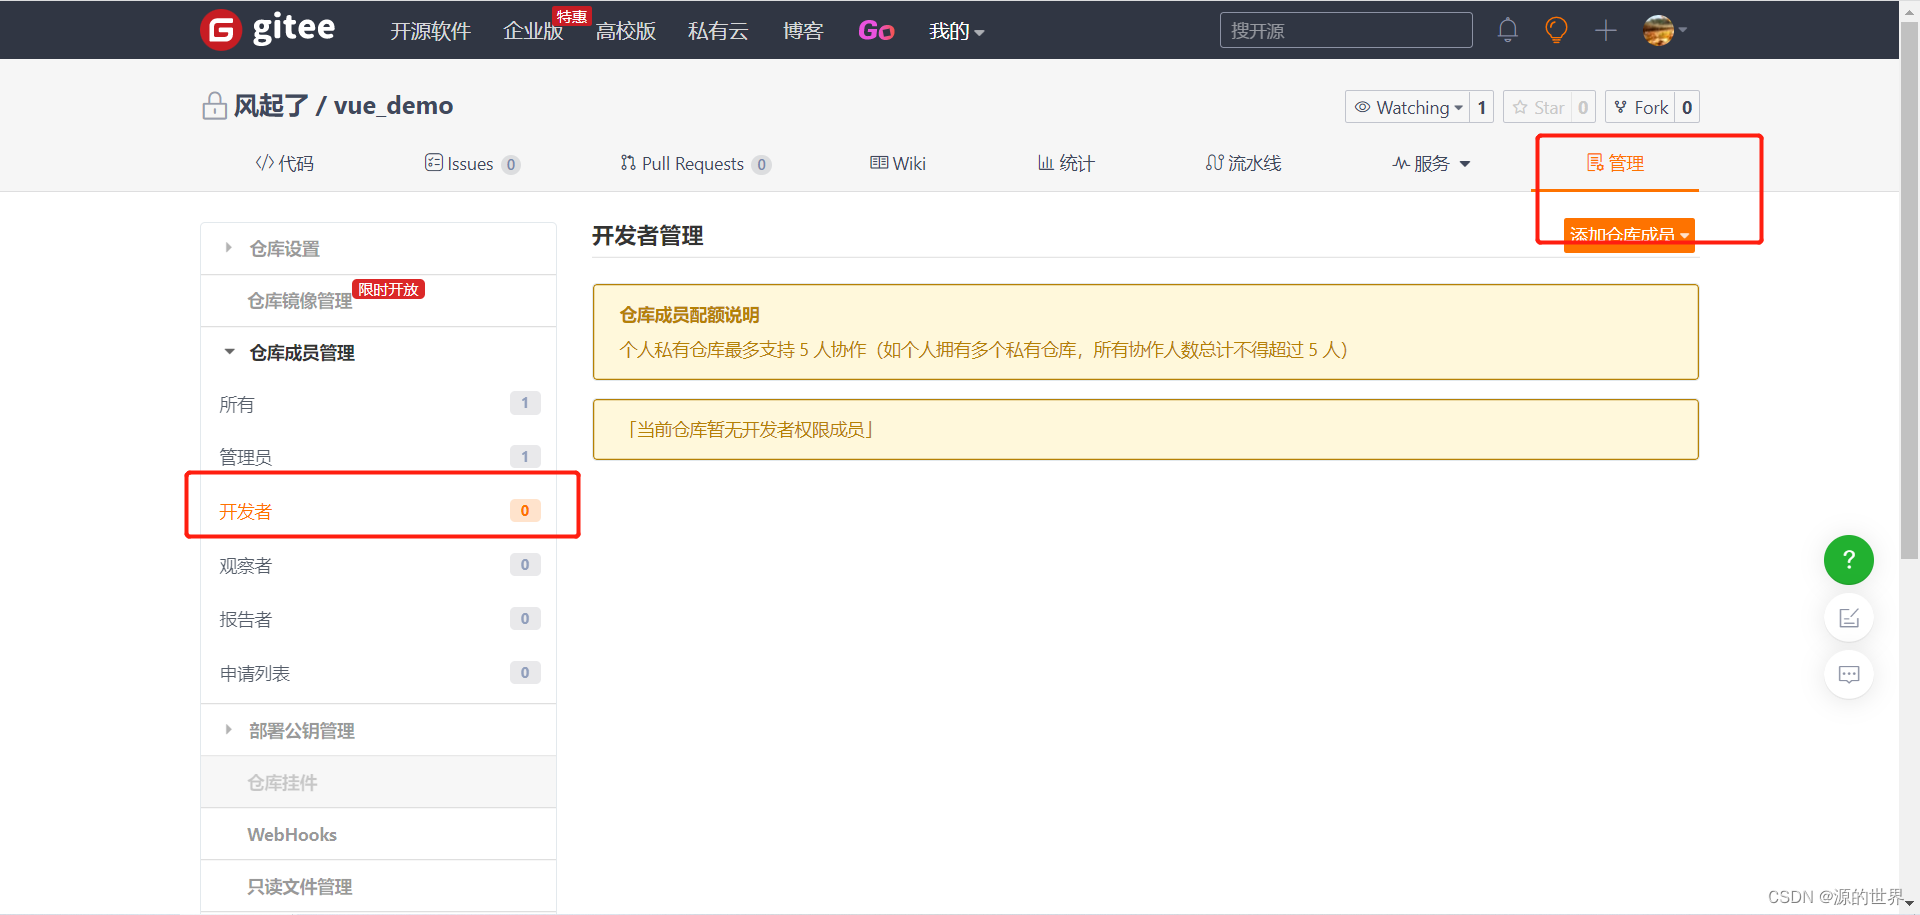Open the user avatar menu

coord(1664,30)
